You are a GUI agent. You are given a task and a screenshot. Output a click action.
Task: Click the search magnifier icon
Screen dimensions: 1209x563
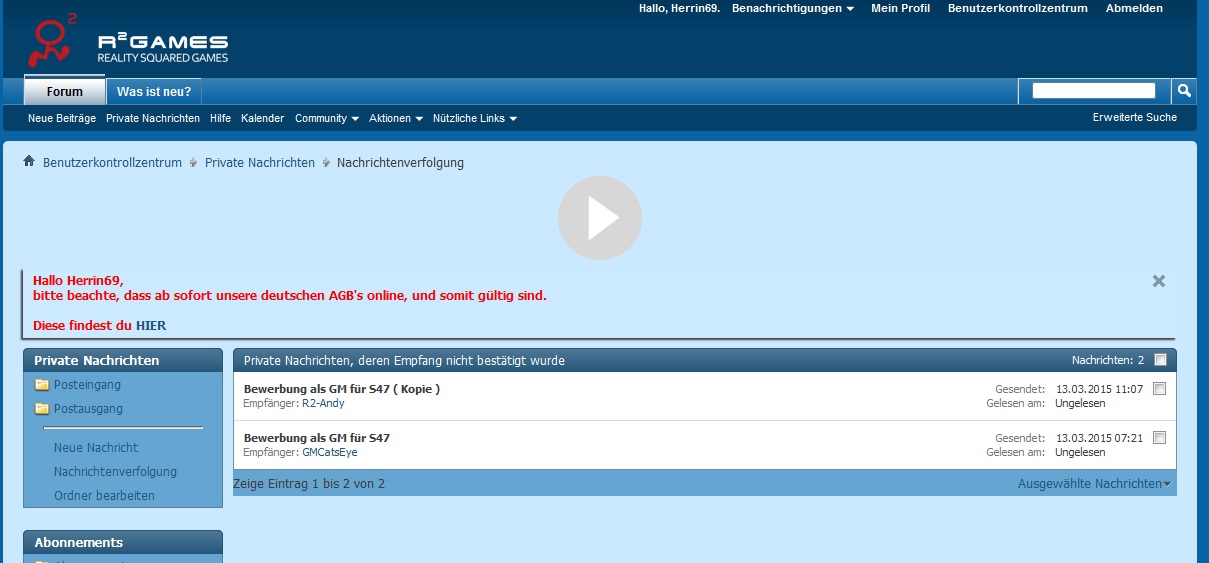(1184, 91)
